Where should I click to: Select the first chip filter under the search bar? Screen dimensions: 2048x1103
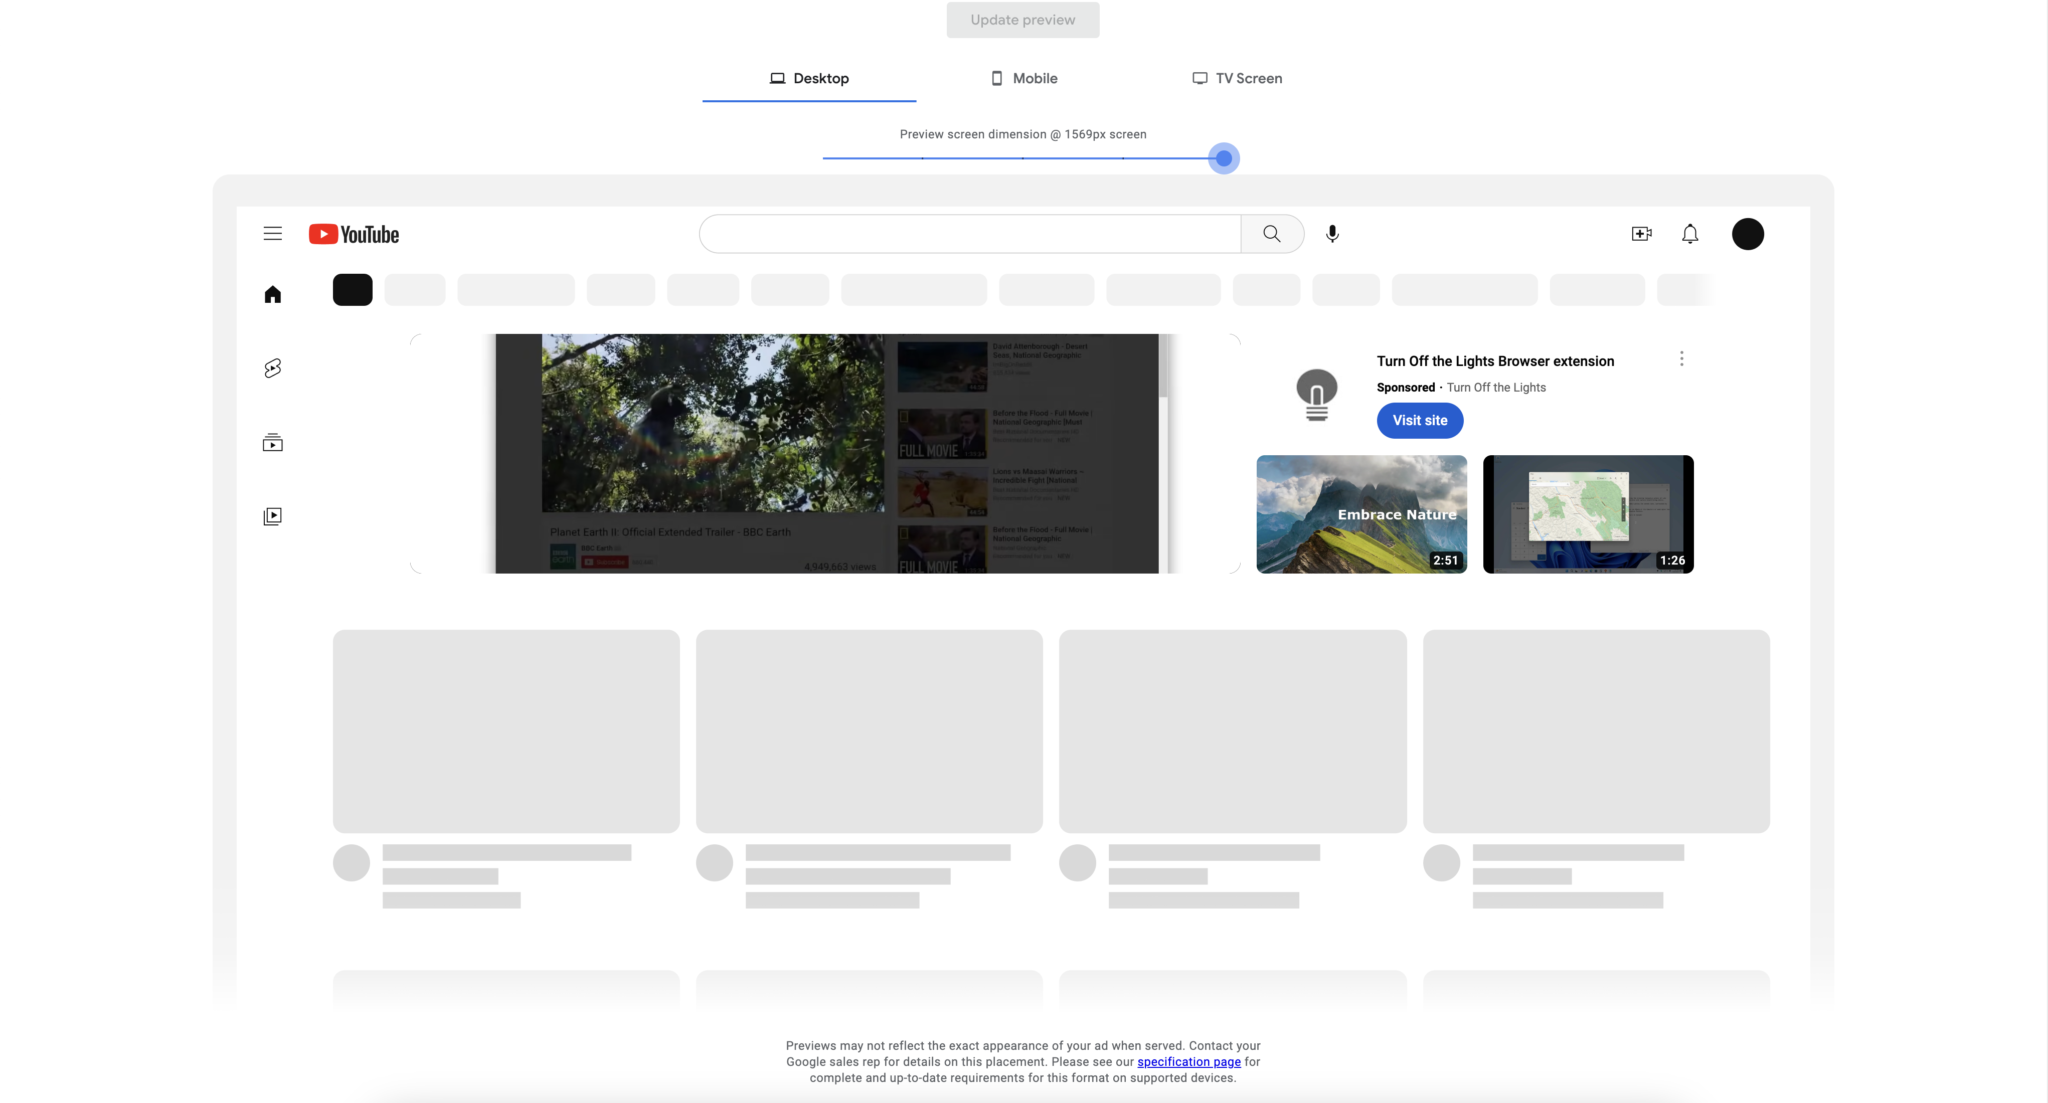click(x=351, y=289)
